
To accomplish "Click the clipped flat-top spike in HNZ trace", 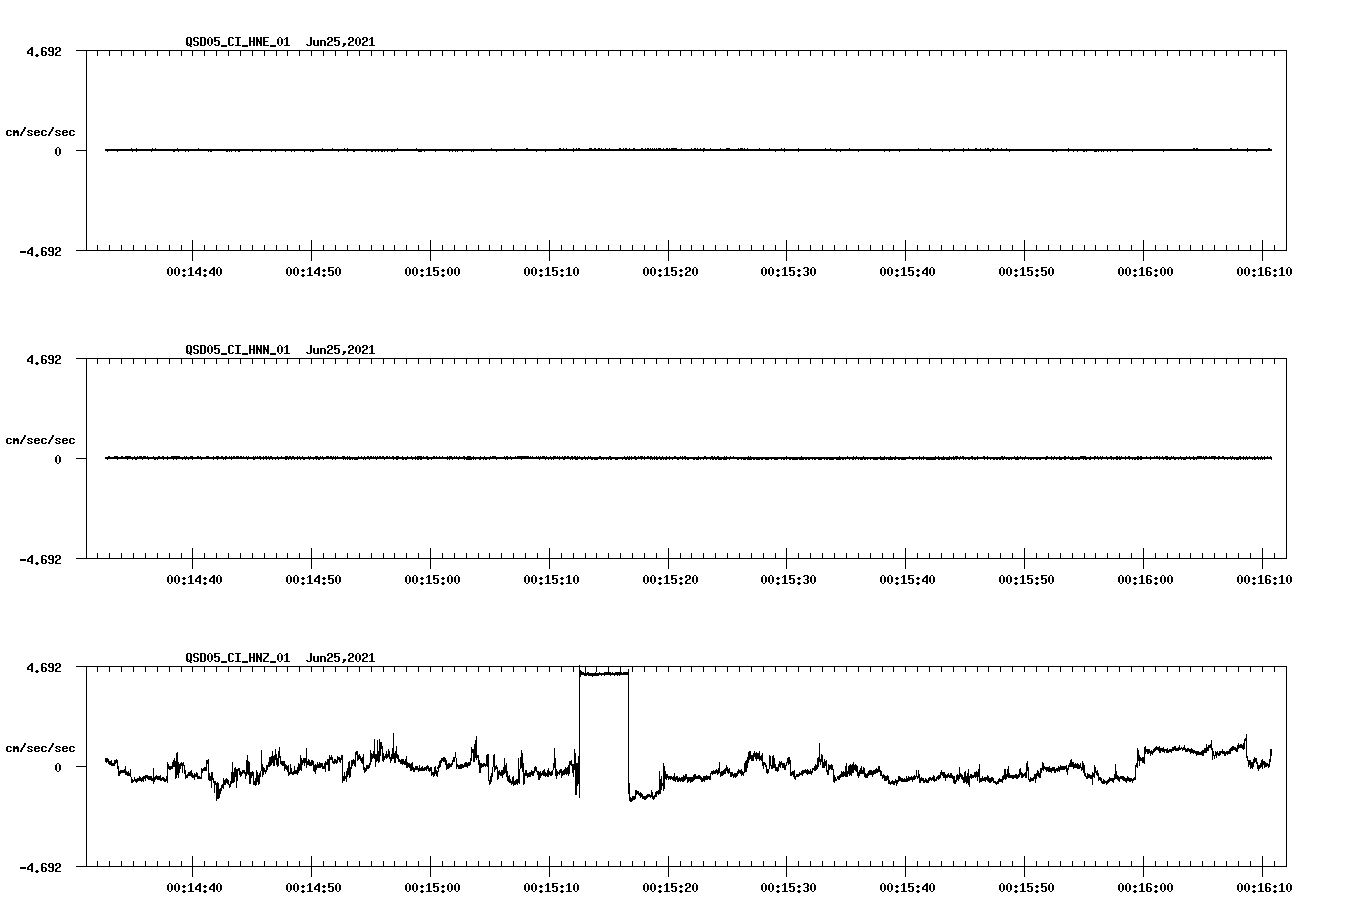I will [604, 673].
